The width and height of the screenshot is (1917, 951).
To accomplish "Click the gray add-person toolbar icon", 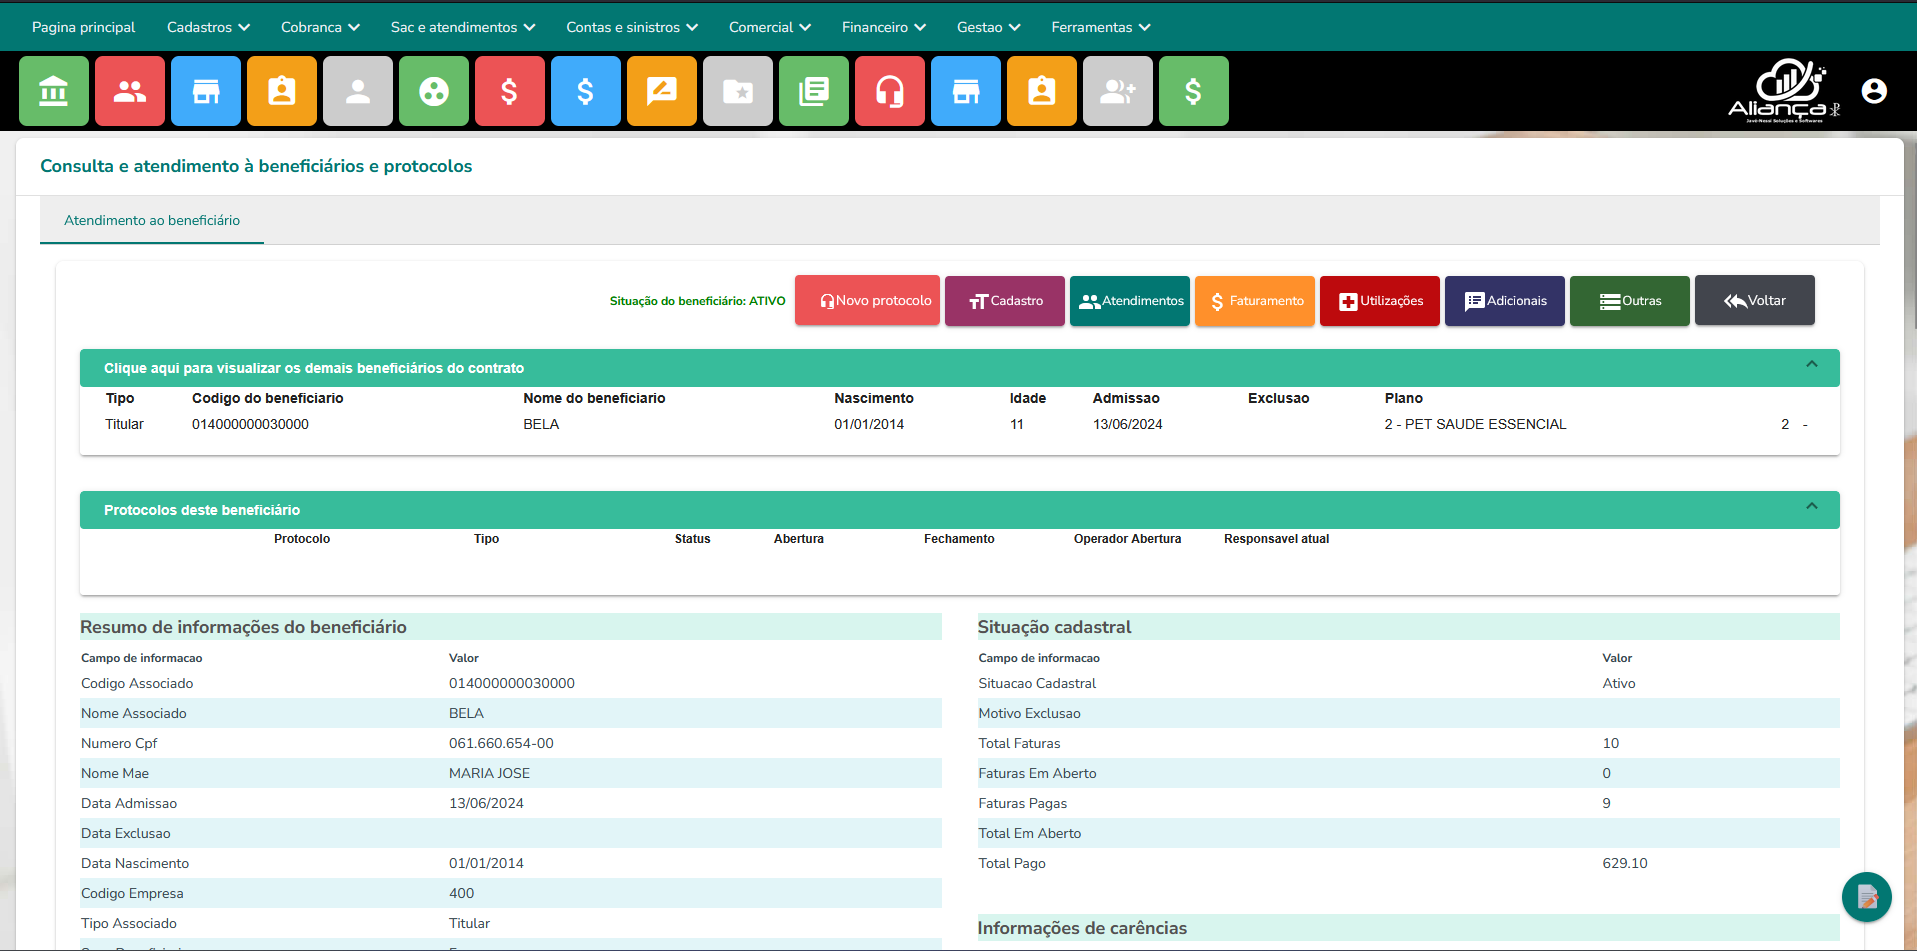I will coord(1118,91).
